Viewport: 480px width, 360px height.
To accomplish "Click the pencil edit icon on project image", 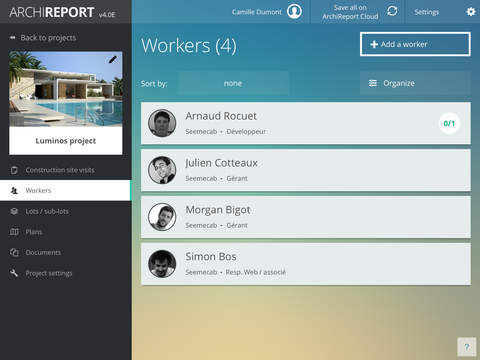I will (113, 60).
